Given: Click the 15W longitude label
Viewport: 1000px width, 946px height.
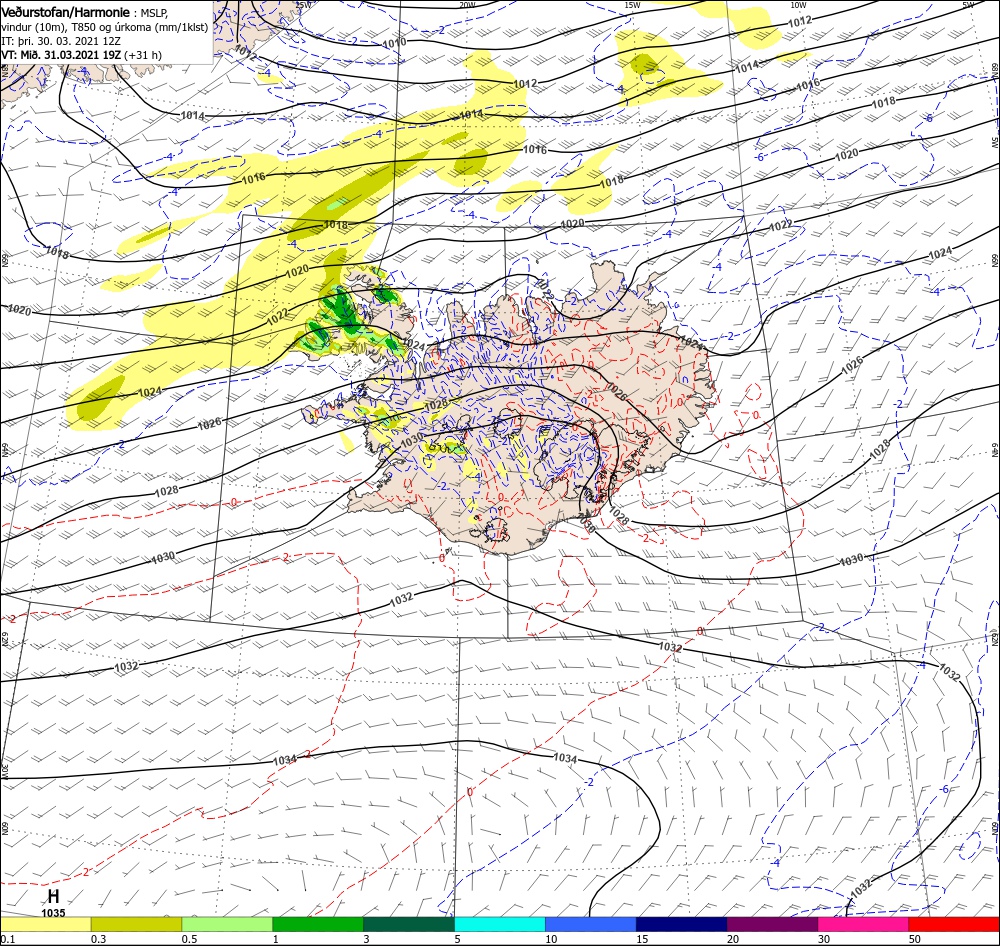Looking at the screenshot, I should (x=632, y=5).
